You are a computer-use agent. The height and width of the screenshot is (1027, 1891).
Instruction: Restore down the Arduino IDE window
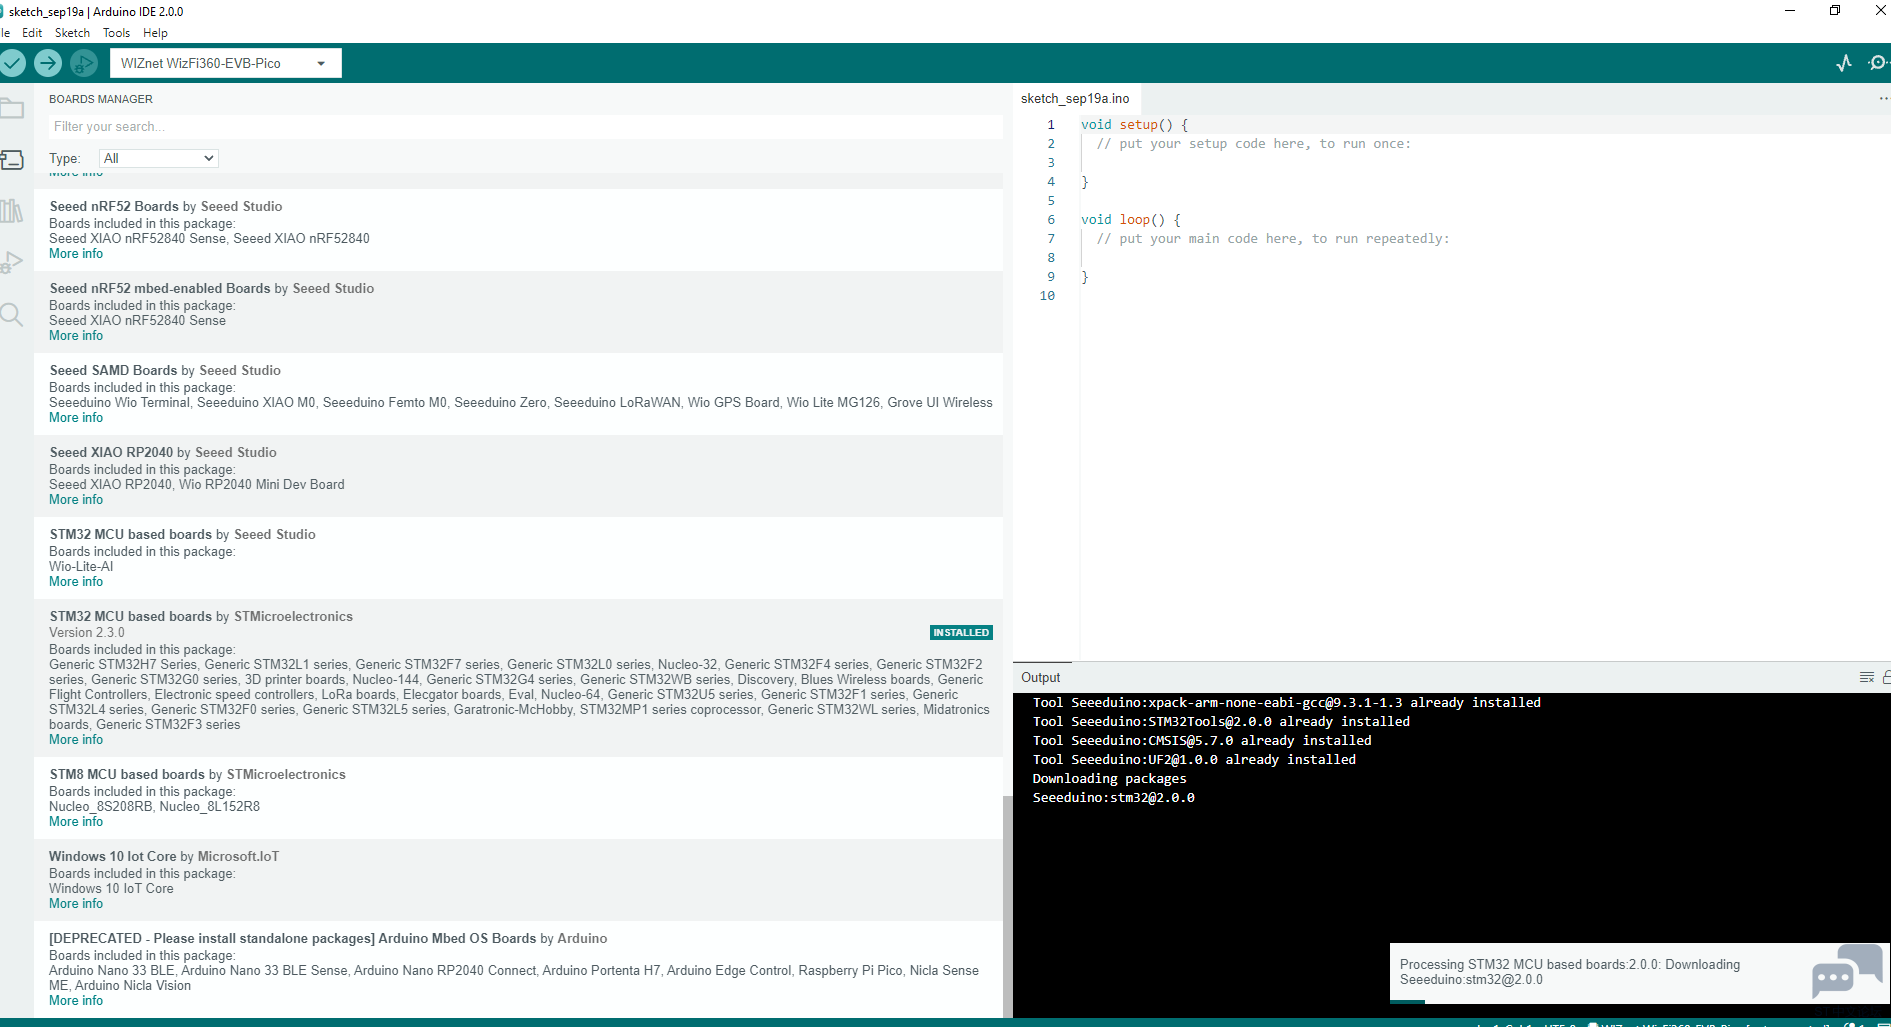coord(1835,11)
